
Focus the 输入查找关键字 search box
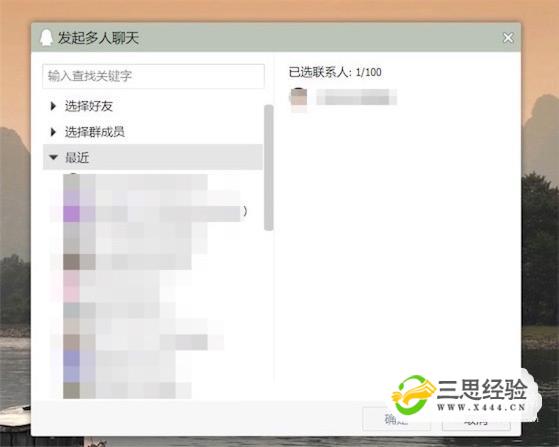coord(153,76)
